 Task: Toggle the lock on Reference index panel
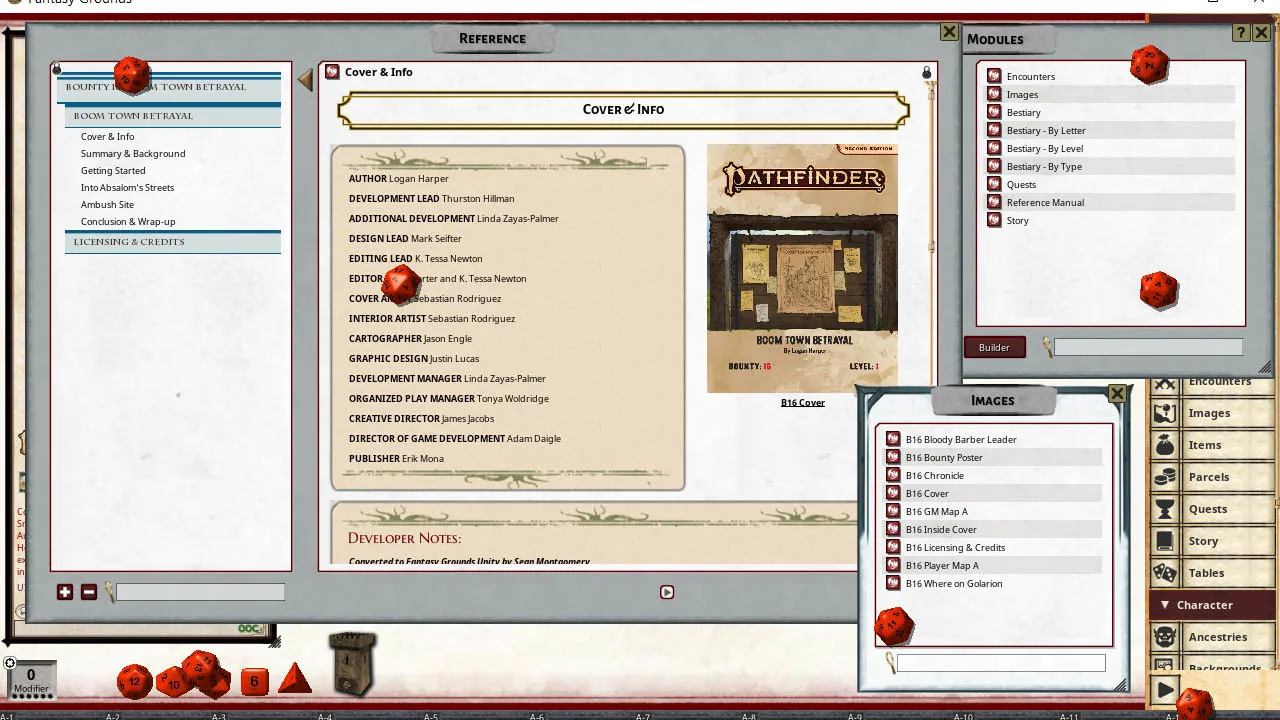coord(57,69)
